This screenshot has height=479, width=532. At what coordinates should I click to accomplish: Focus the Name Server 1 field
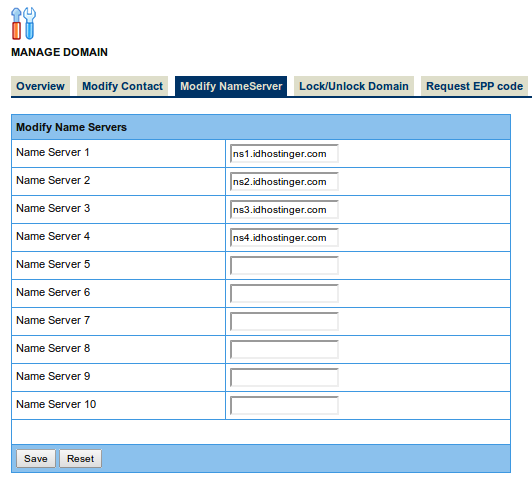284,154
